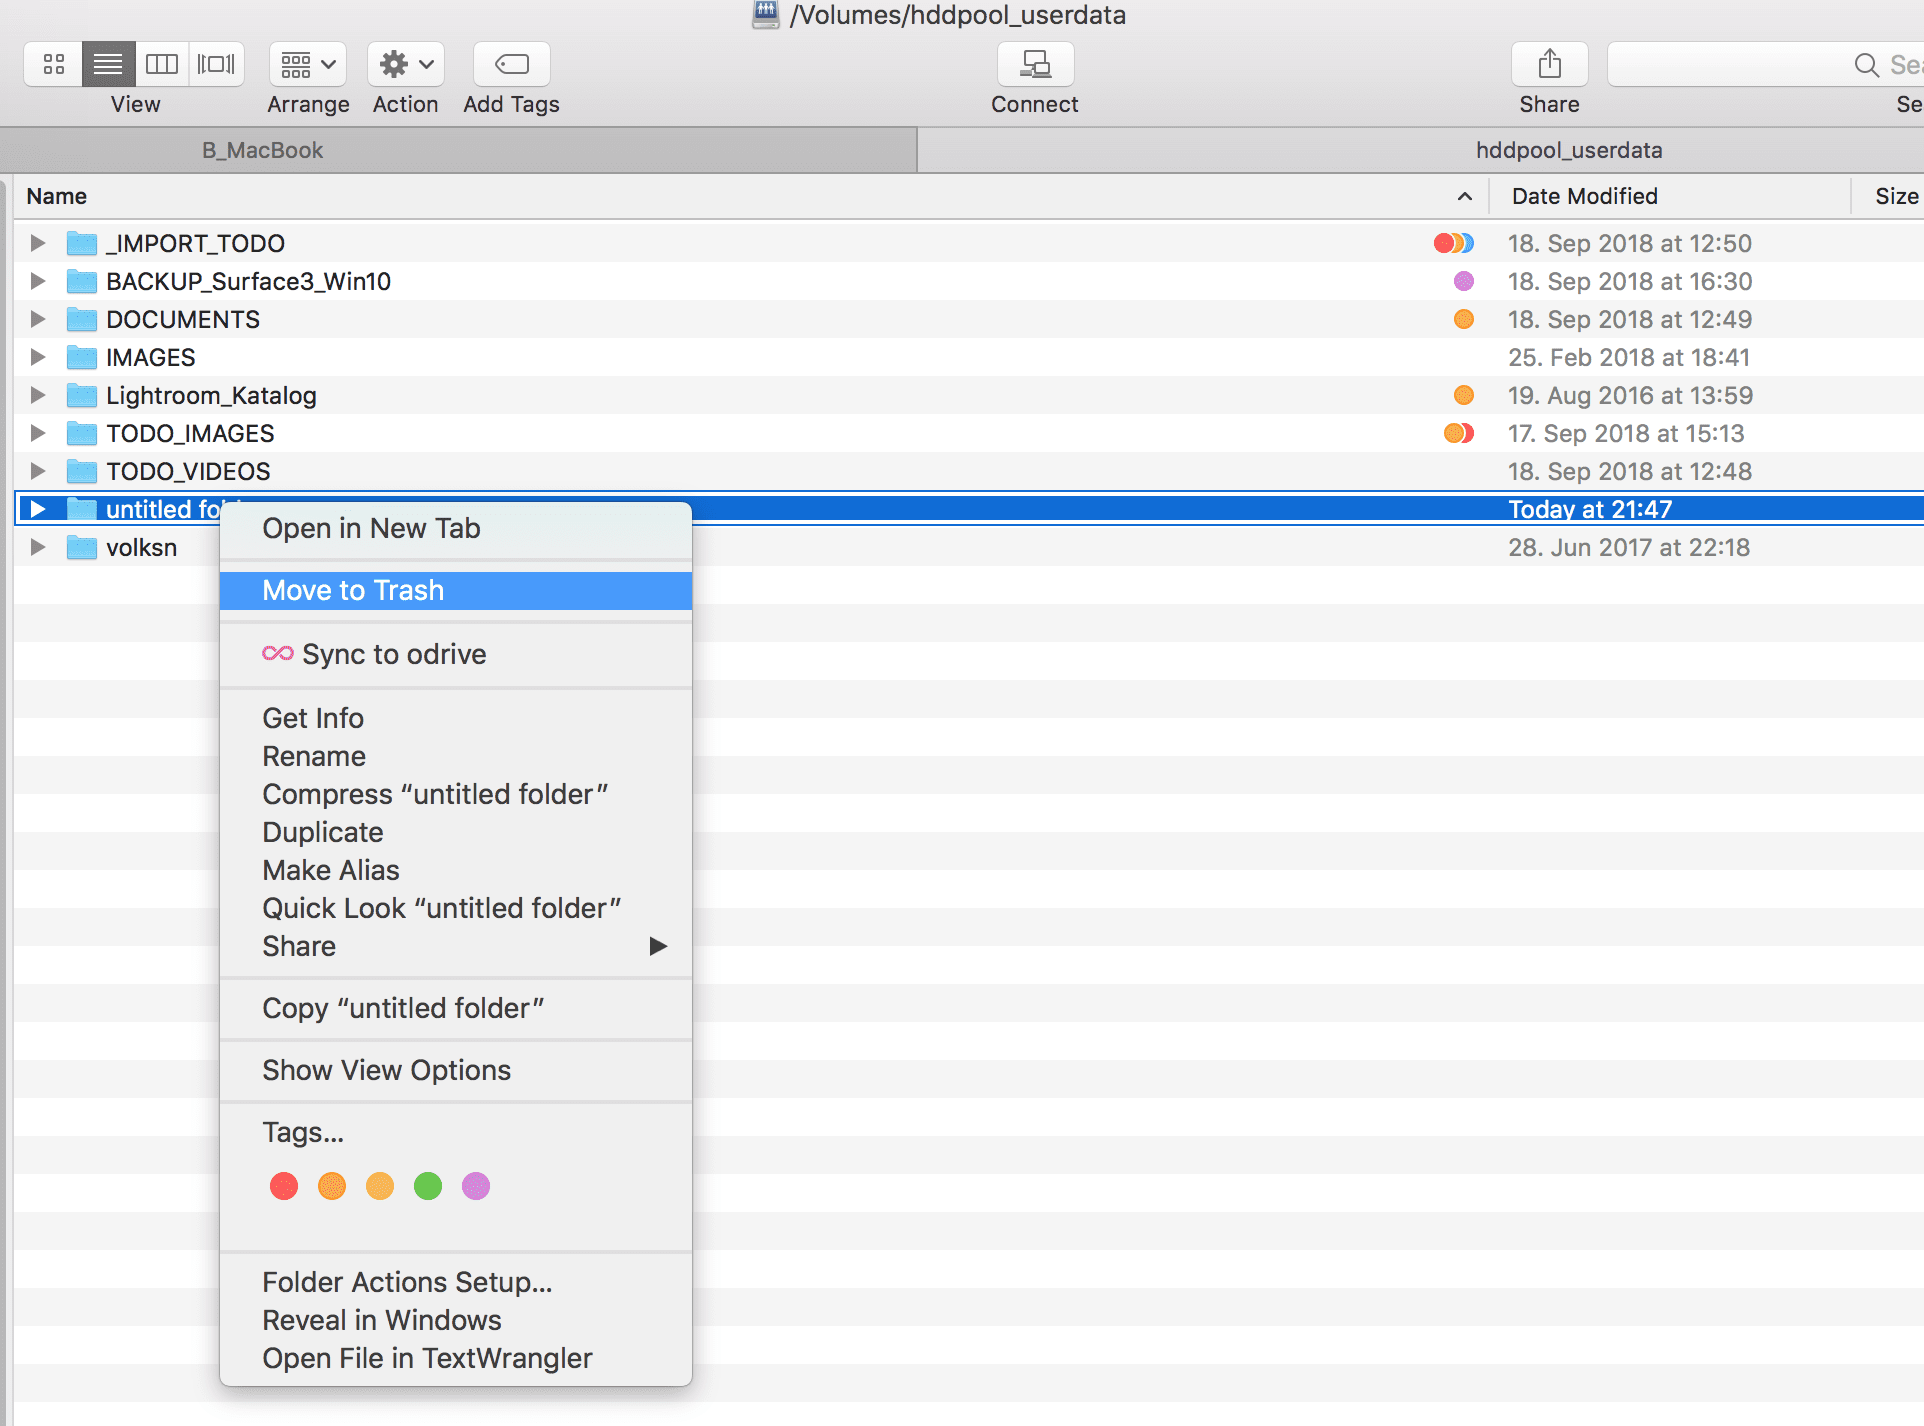Image resolution: width=1924 pixels, height=1426 pixels.
Task: Switch to icon view mode
Action: pos(54,65)
